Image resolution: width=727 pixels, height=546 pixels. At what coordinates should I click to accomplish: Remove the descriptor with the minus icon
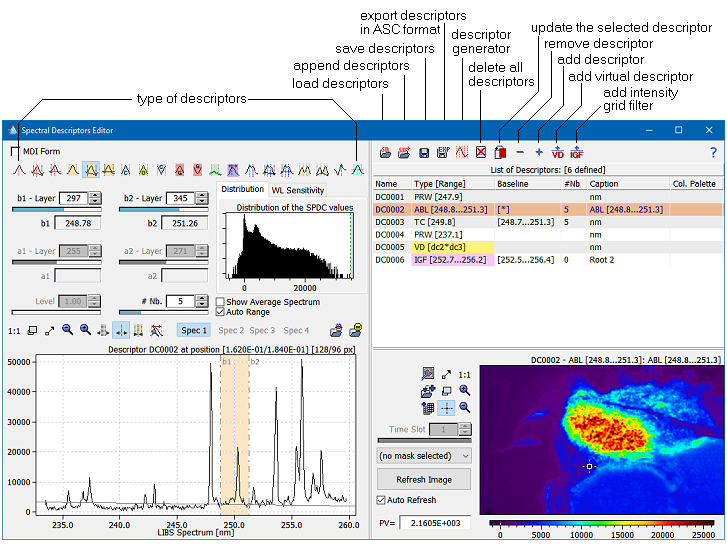520,153
